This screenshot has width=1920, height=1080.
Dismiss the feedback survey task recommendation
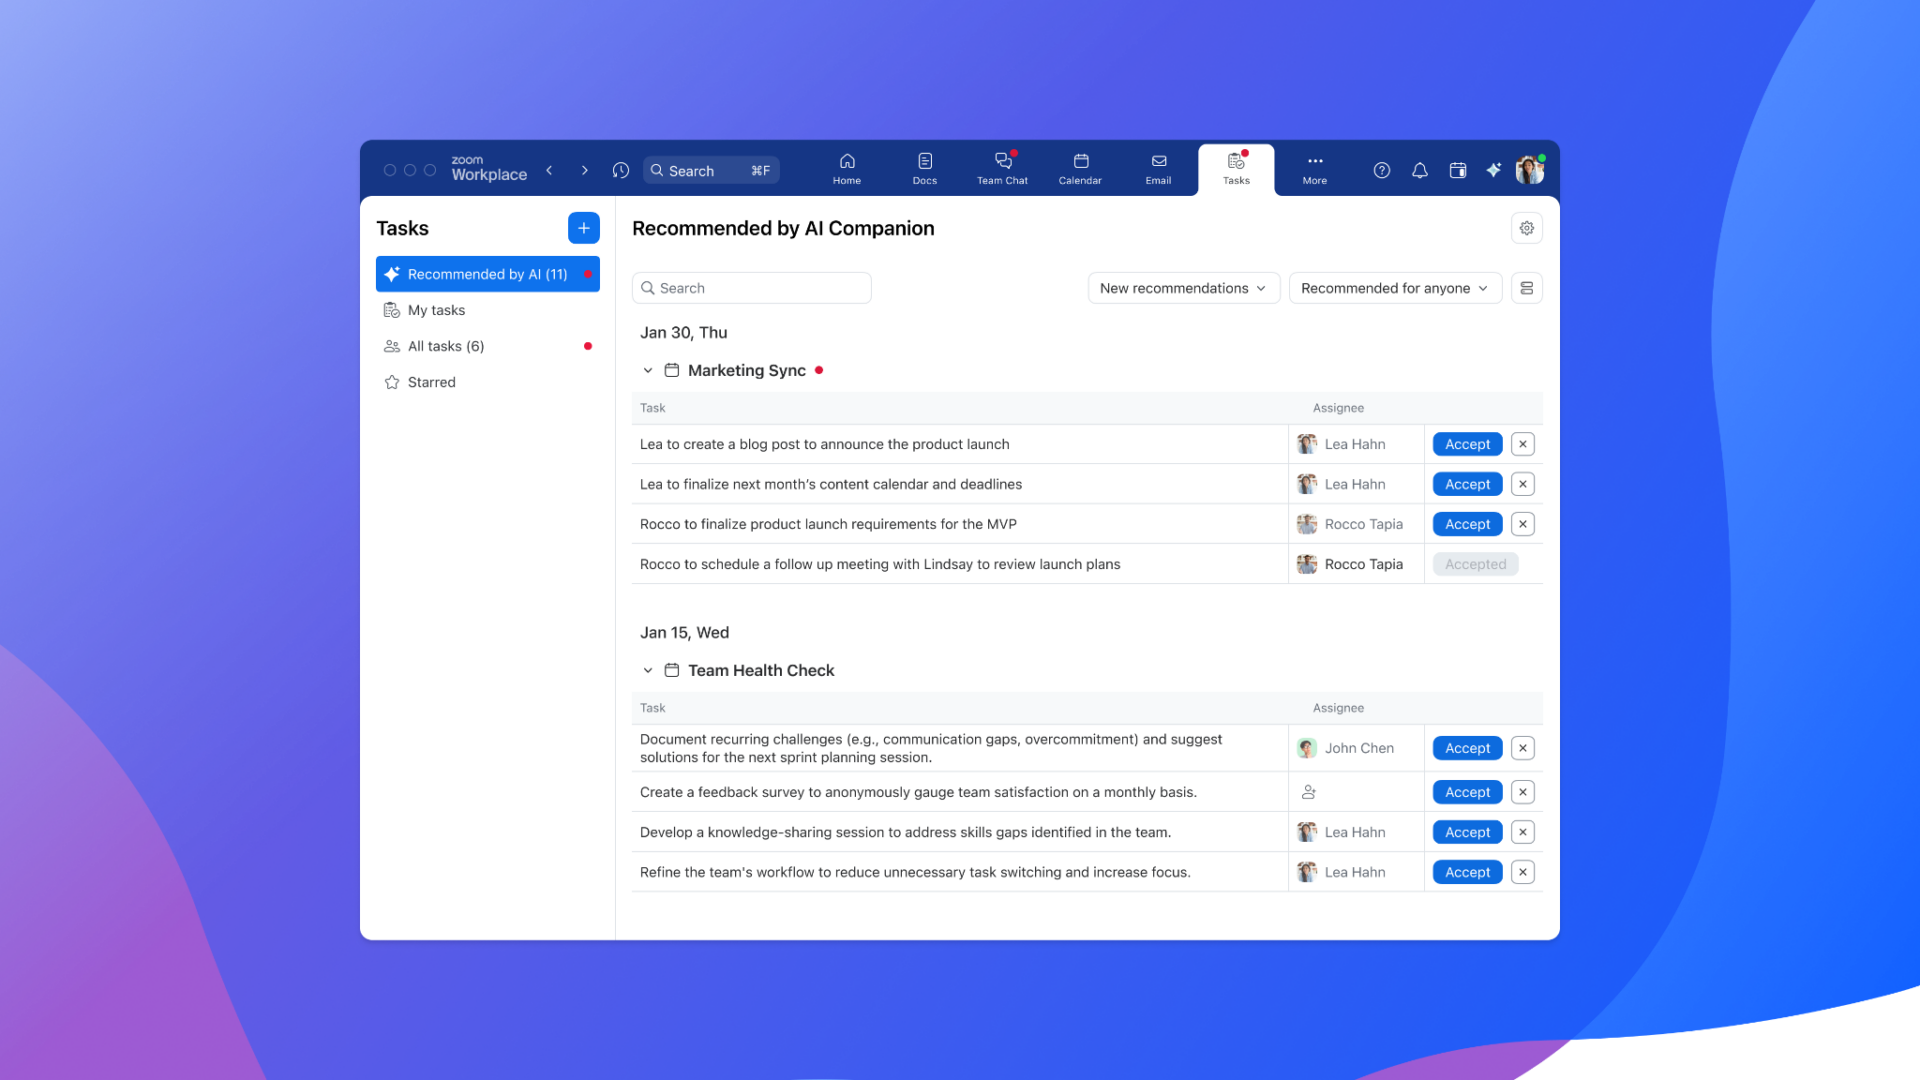coord(1522,792)
